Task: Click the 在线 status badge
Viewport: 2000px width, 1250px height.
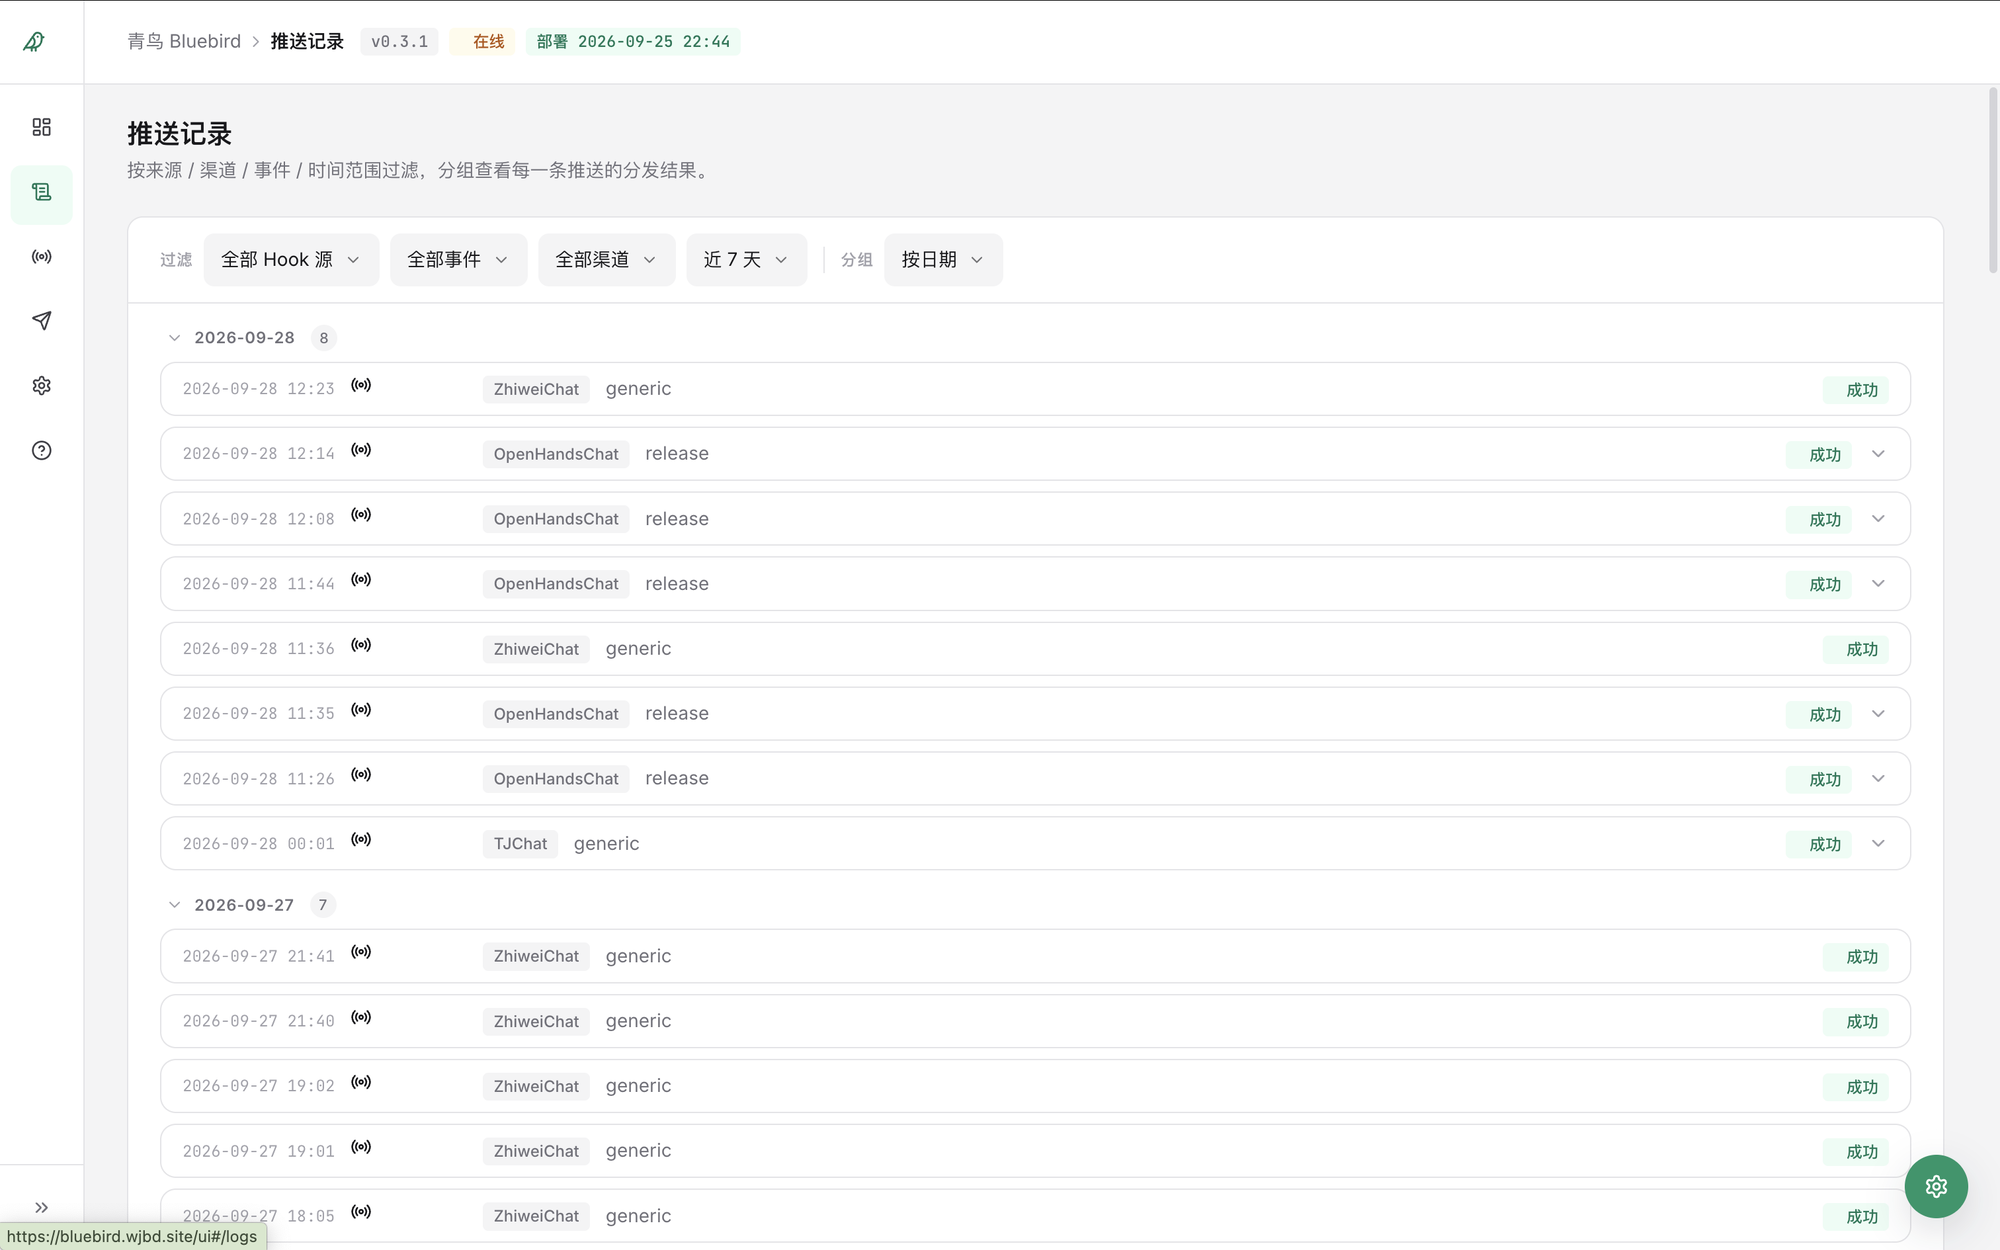Action: (482, 41)
